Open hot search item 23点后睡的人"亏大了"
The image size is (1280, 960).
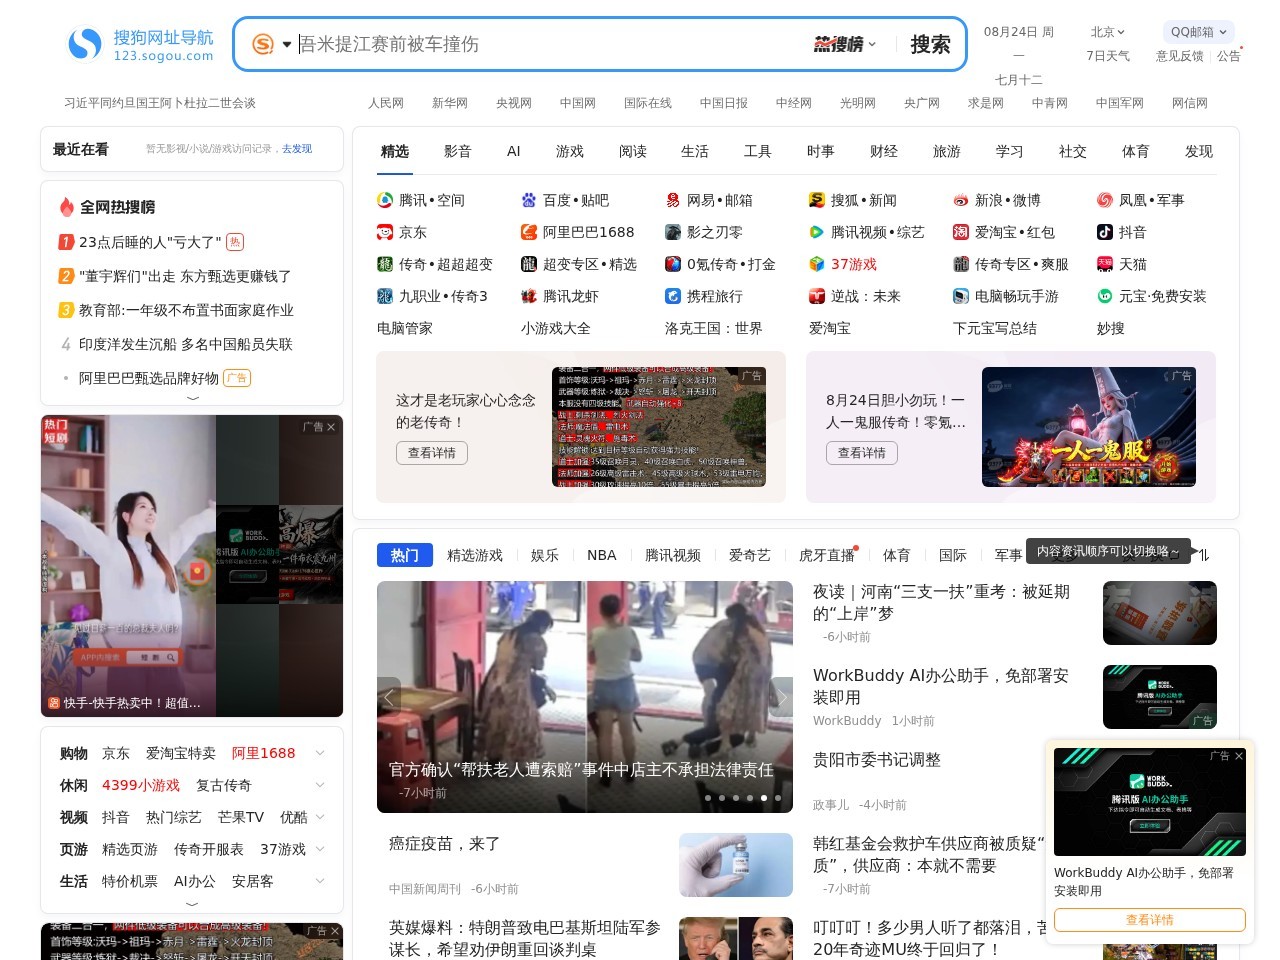[150, 242]
